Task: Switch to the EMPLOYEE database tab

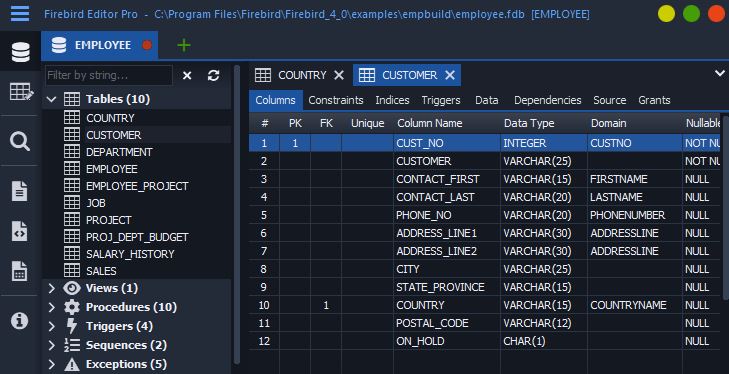Action: click(99, 45)
